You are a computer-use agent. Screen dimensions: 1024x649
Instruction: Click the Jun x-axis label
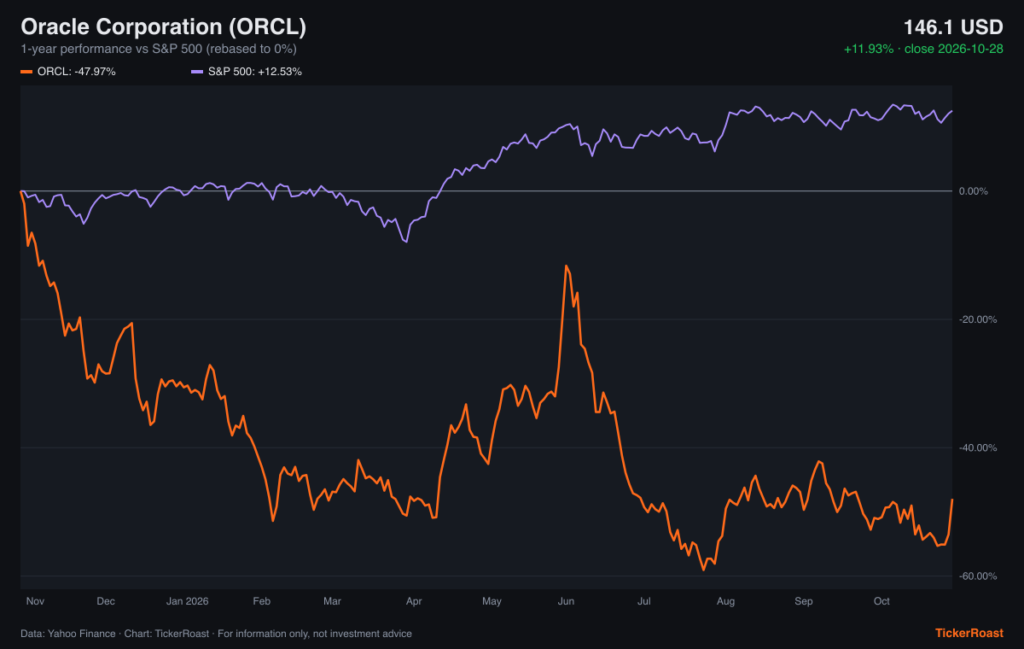coord(566,601)
